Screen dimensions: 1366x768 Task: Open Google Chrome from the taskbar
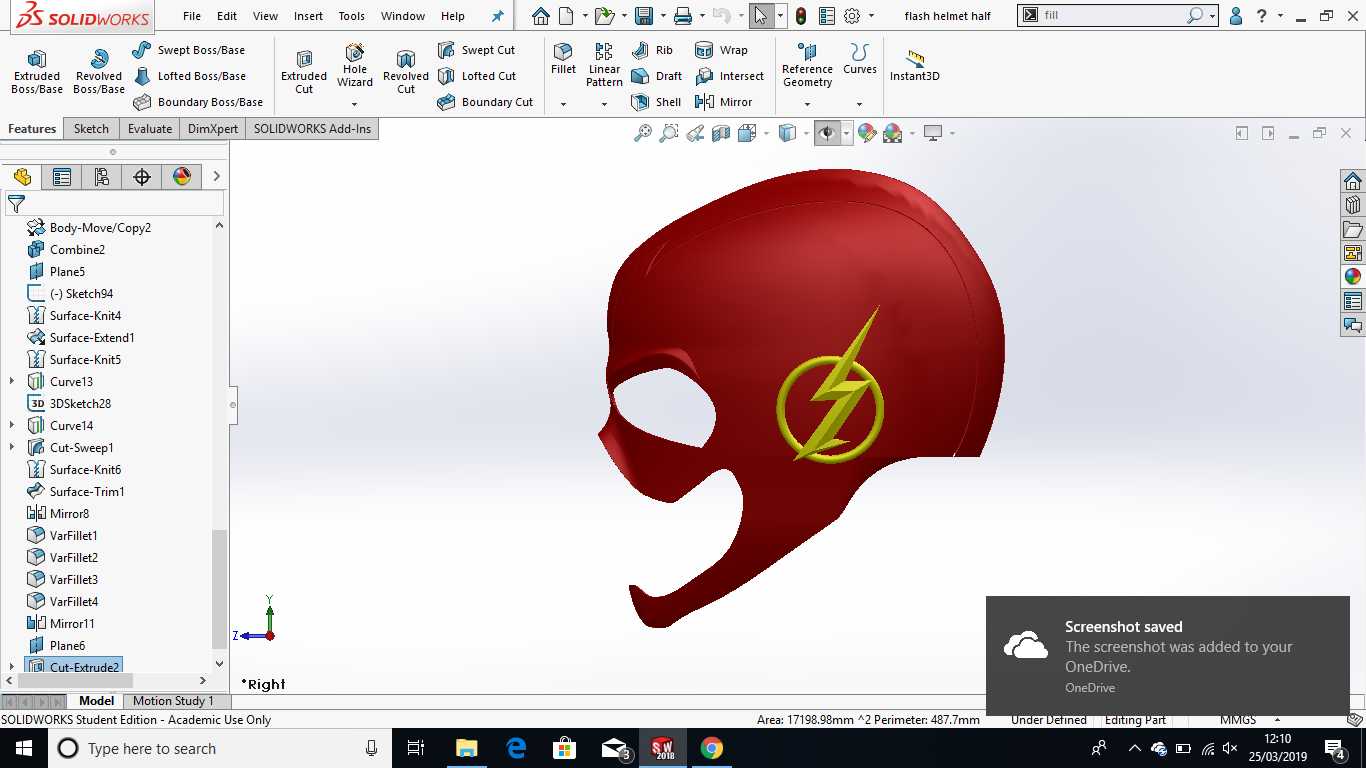click(711, 748)
